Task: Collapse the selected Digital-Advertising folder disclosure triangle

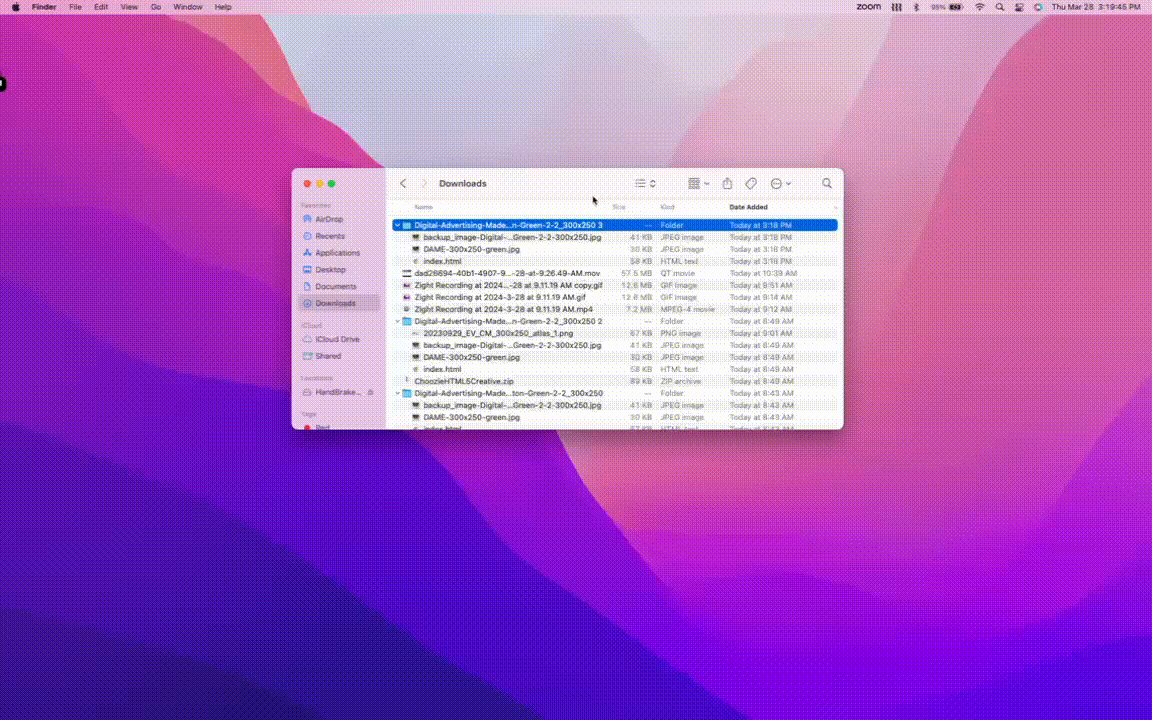Action: [x=397, y=225]
